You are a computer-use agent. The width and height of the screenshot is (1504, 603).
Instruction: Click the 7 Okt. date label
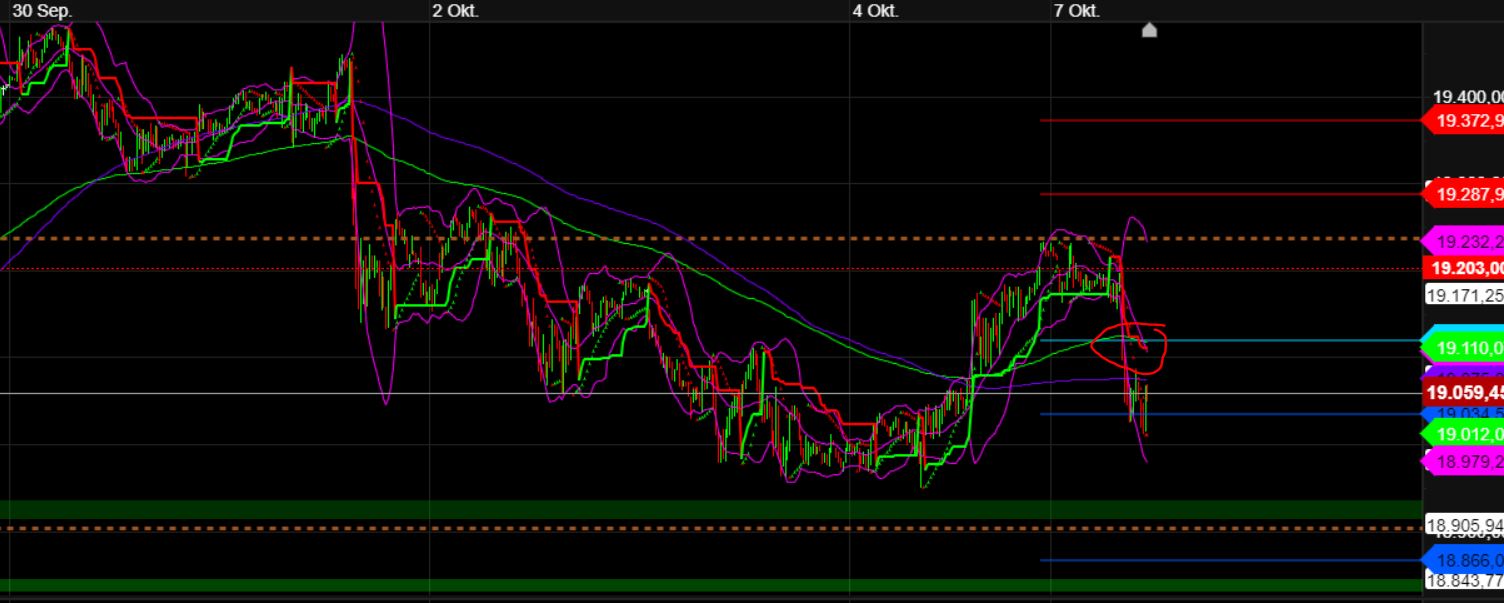point(1077,11)
